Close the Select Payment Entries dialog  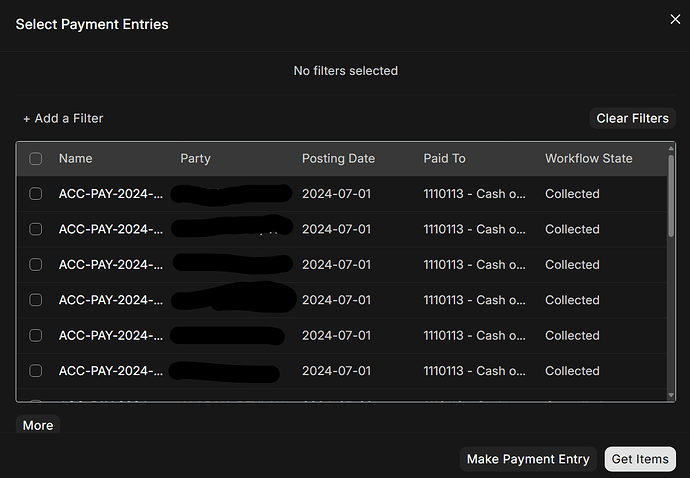(675, 19)
